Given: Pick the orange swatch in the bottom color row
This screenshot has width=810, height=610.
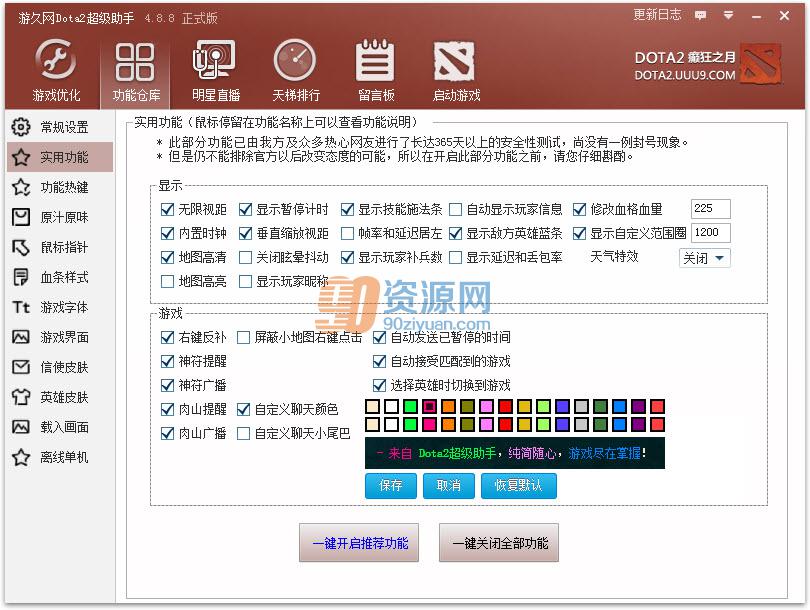Looking at the screenshot, I should tap(448, 425).
